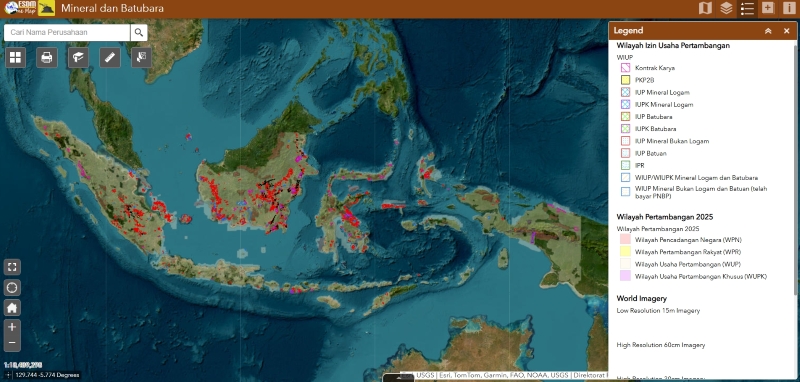
Task: Open the Basemap Gallery map icon
Action: click(705, 8)
